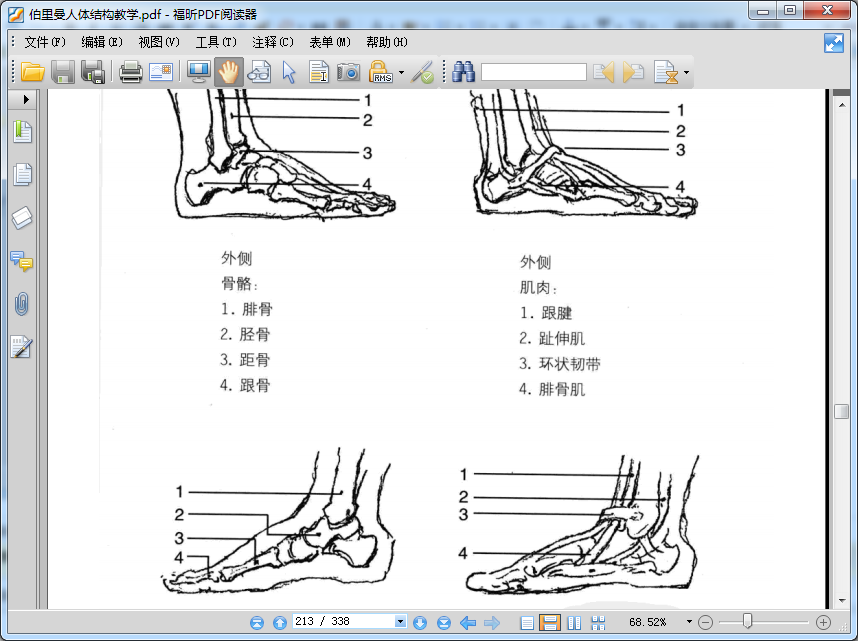Image resolution: width=858 pixels, height=641 pixels.
Task: Click the binoculars search icon
Action: click(463, 72)
